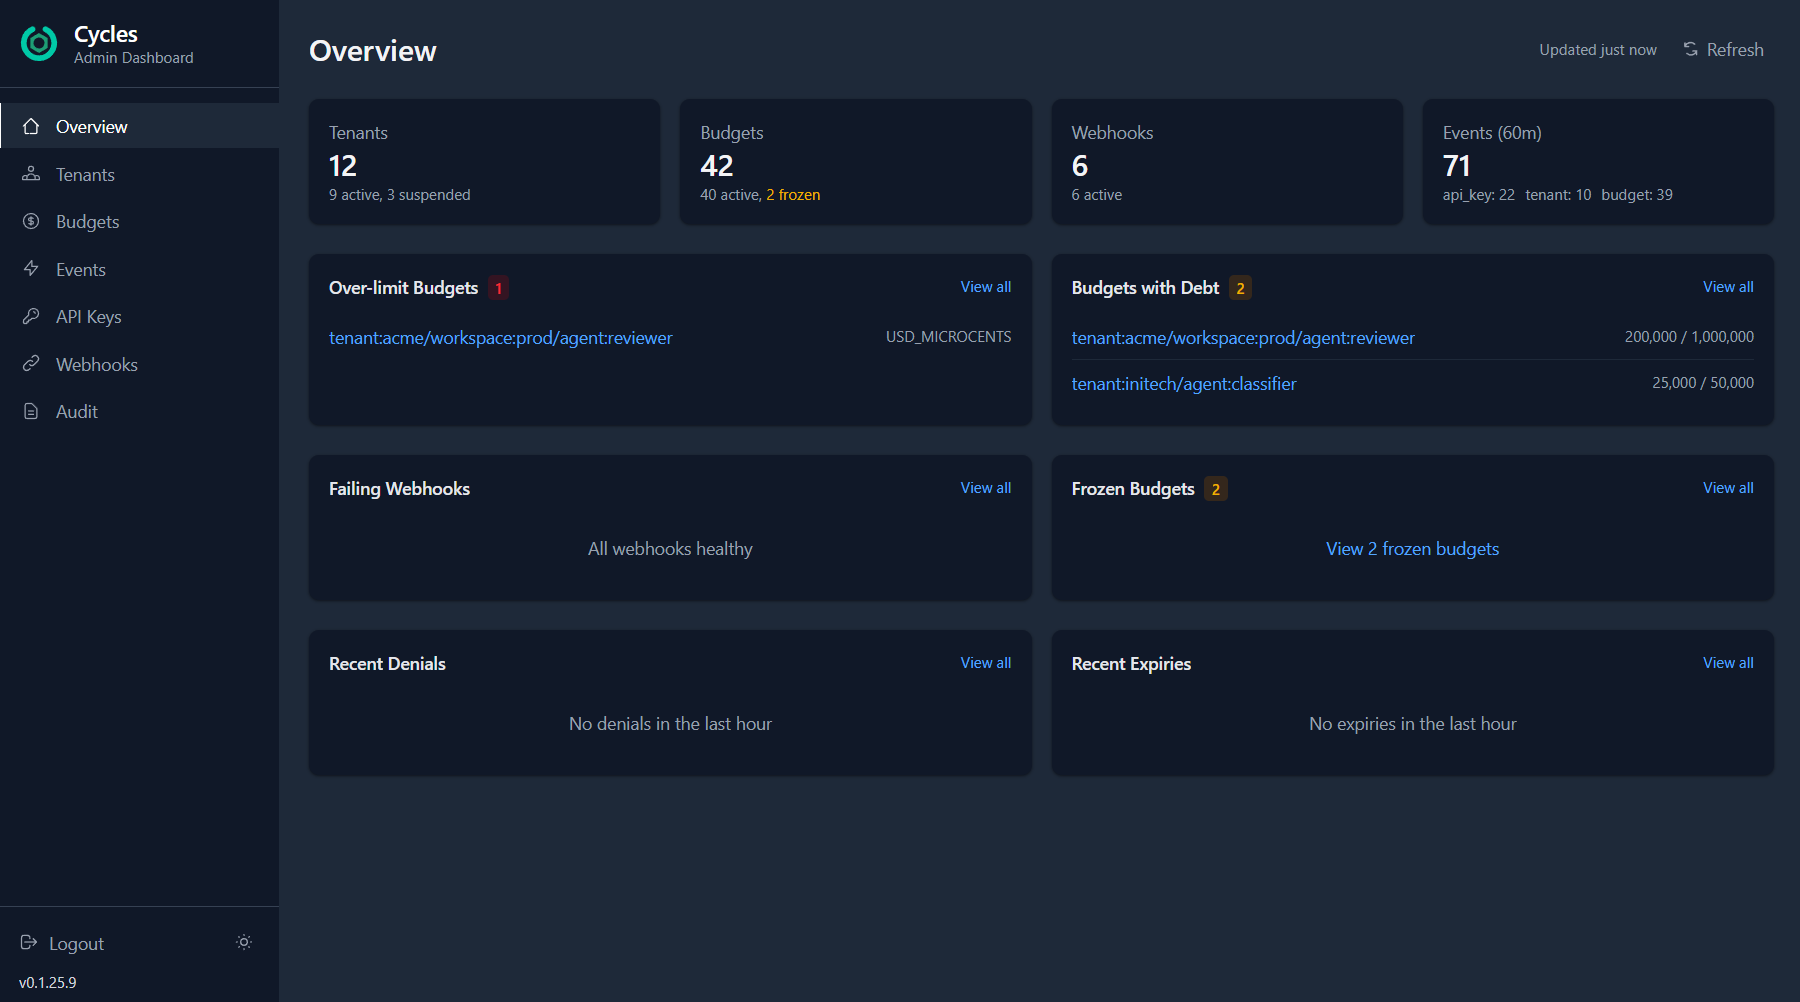Click the Frozen Budgets count badge
Viewport: 1800px width, 1002px height.
point(1214,489)
